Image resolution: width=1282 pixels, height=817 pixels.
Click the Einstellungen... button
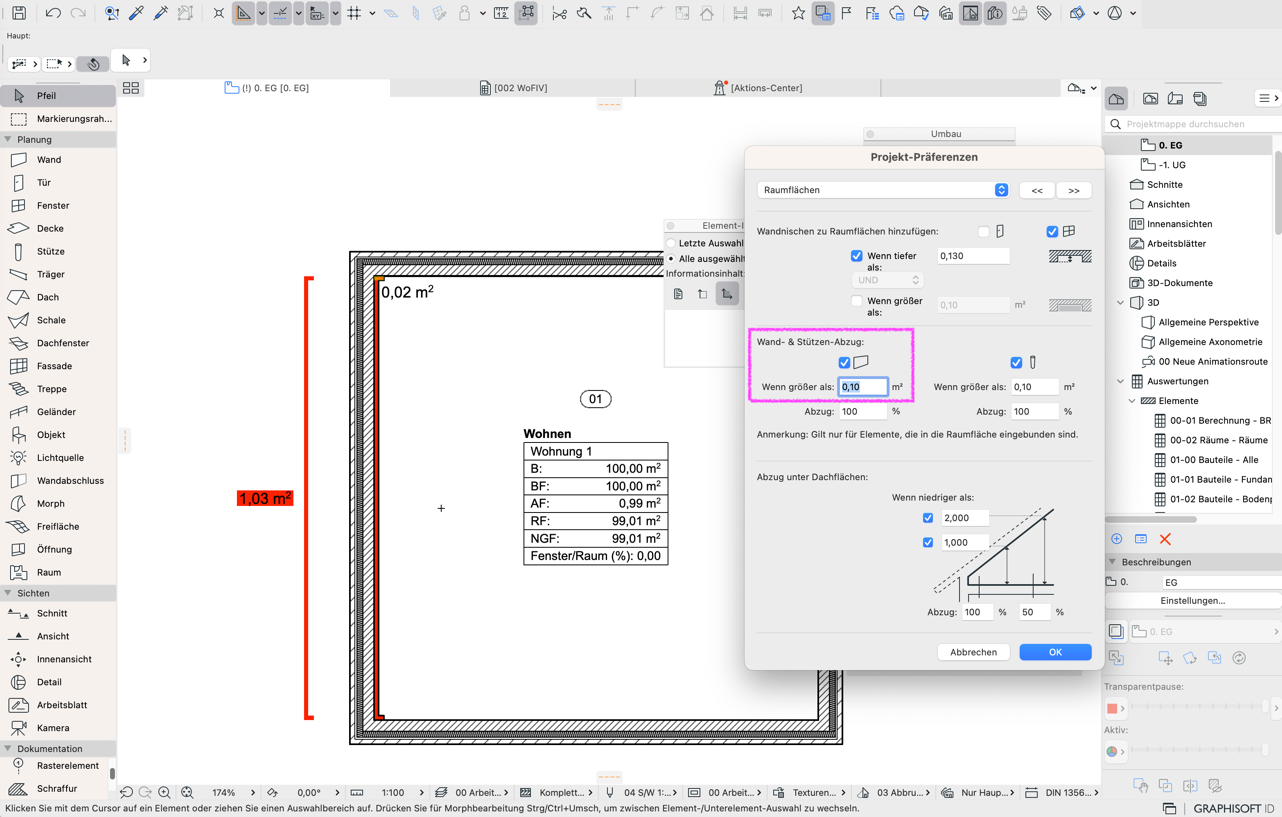(1192, 601)
